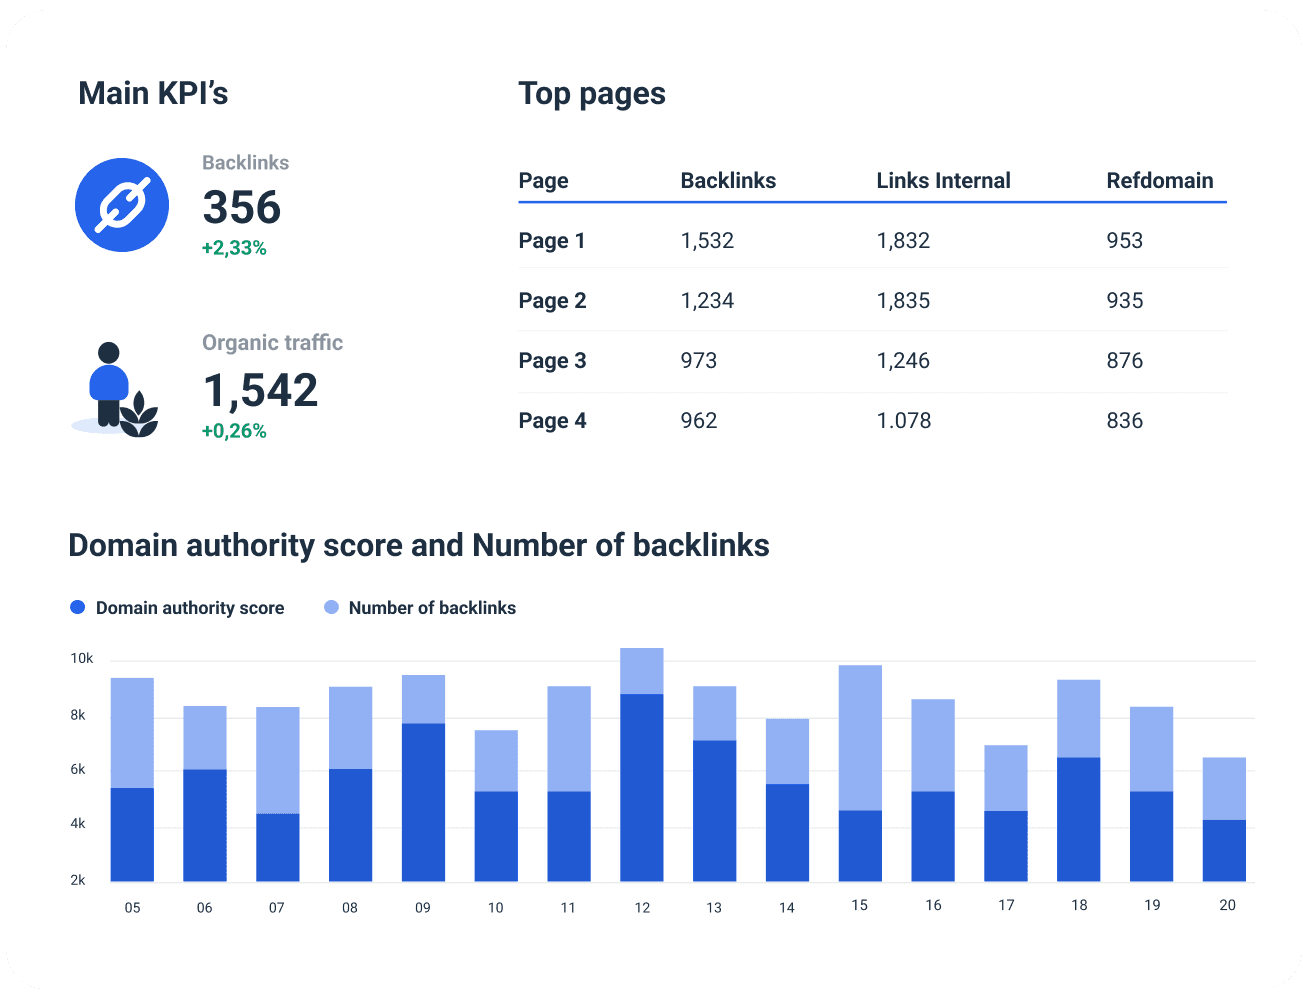Click the +2,33% growth indicator under Backlinks
Screen dimensions: 1303x1000
click(234, 247)
